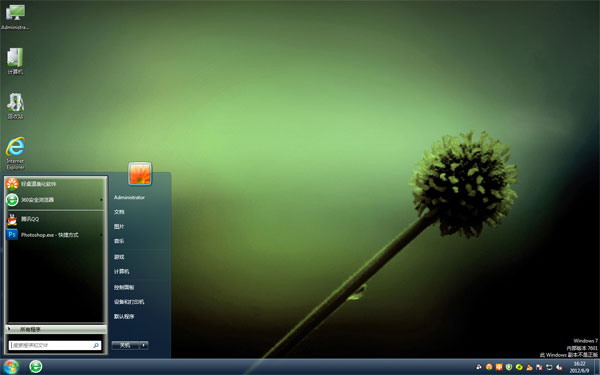The height and width of the screenshot is (375, 600).
Task: Open 文档 documents in the Start menu
Action: pos(119,212)
